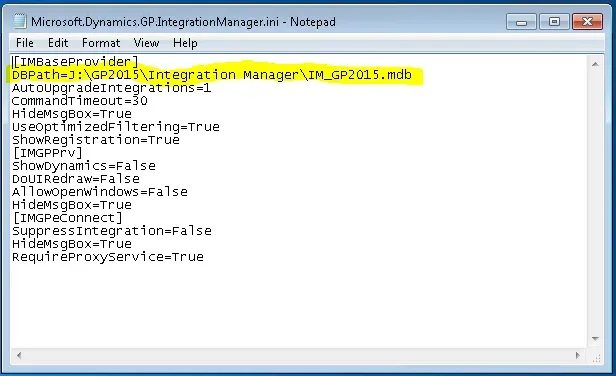This screenshot has height=376, width=616.
Task: Click the RequireProxyService=True line
Action: coord(108,257)
